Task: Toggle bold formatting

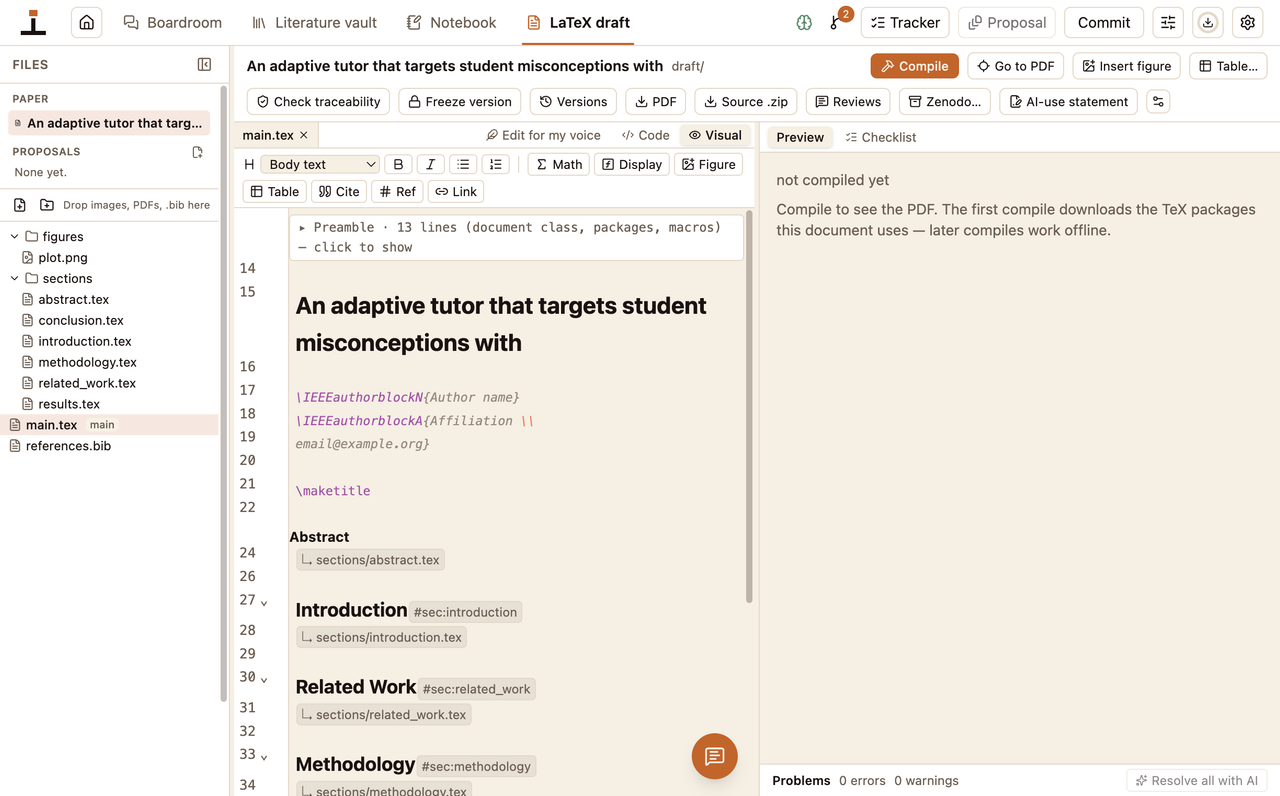Action: pos(398,164)
